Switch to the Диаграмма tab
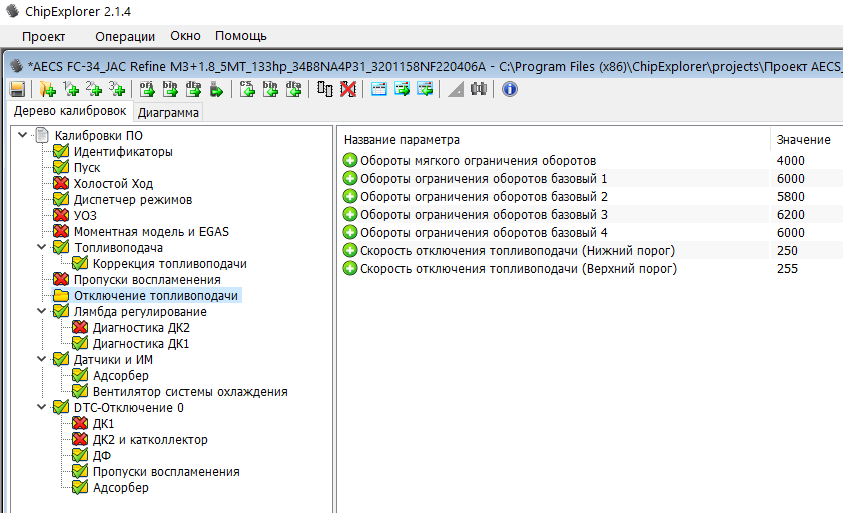This screenshot has height=513, width=843. click(168, 113)
